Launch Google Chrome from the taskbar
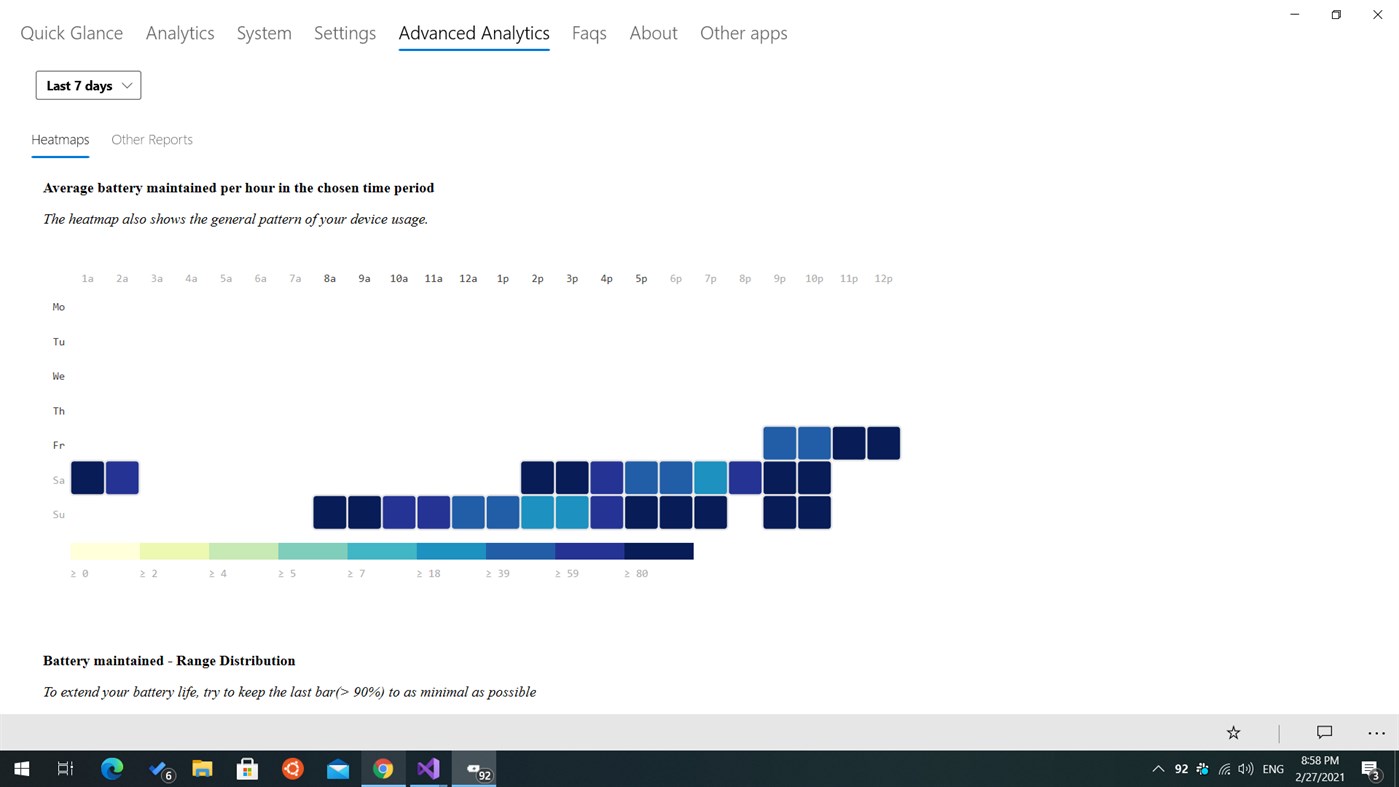Viewport: 1399px width, 787px height. (383, 769)
